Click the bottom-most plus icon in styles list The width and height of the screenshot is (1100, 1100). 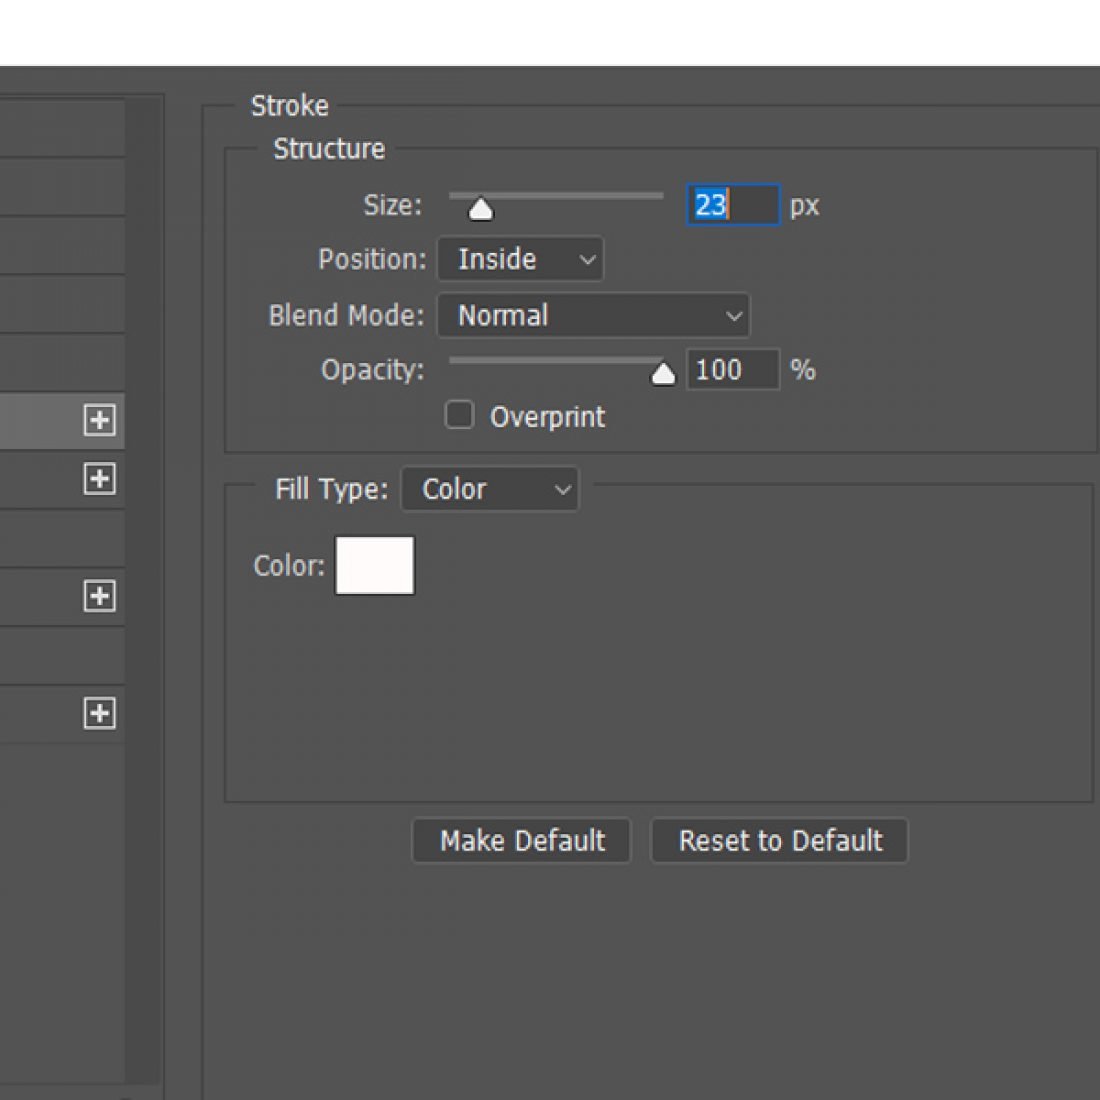(100, 713)
